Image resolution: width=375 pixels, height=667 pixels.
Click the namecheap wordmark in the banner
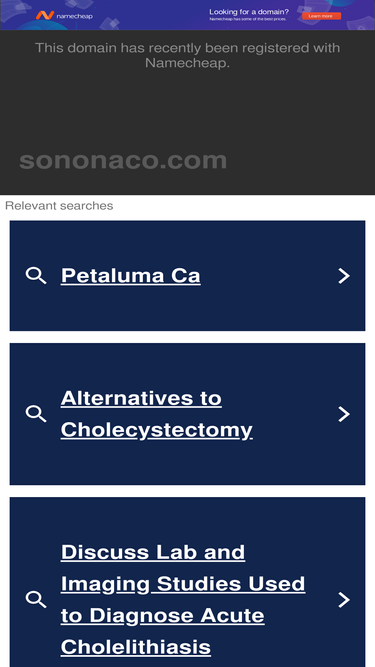[x=74, y=16]
